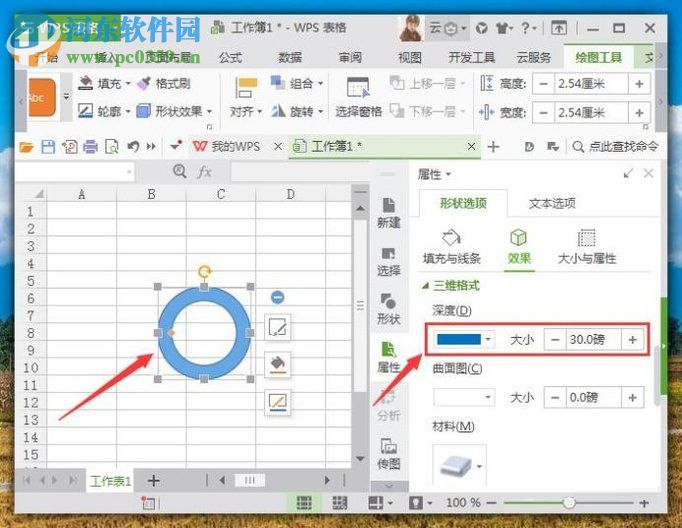Open 形状效果 shape effects
Image resolution: width=682 pixels, height=528 pixels.
(x=174, y=111)
